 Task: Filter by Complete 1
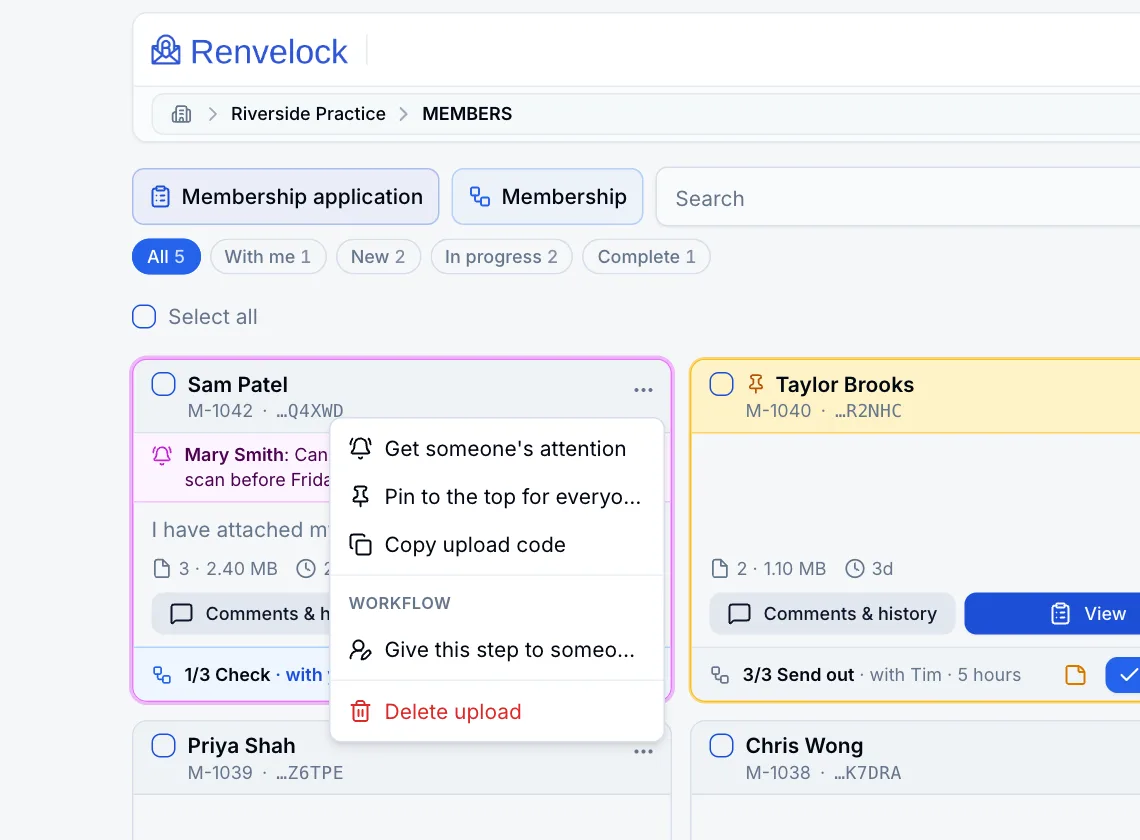[646, 257]
